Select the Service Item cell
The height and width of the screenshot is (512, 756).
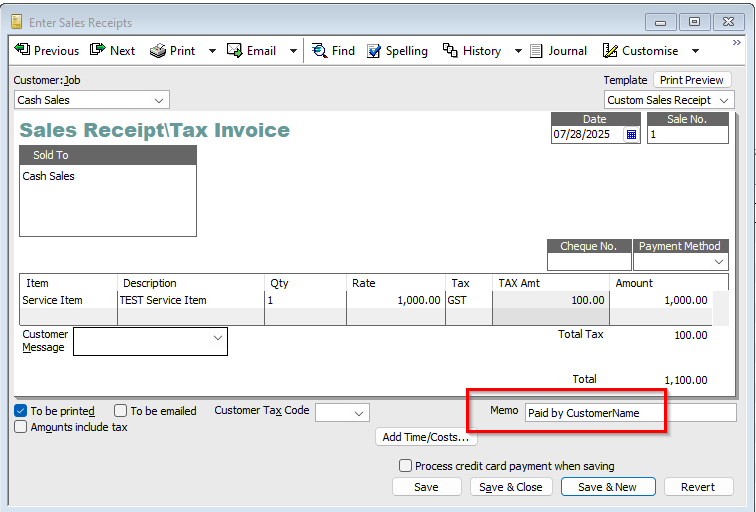[68, 300]
